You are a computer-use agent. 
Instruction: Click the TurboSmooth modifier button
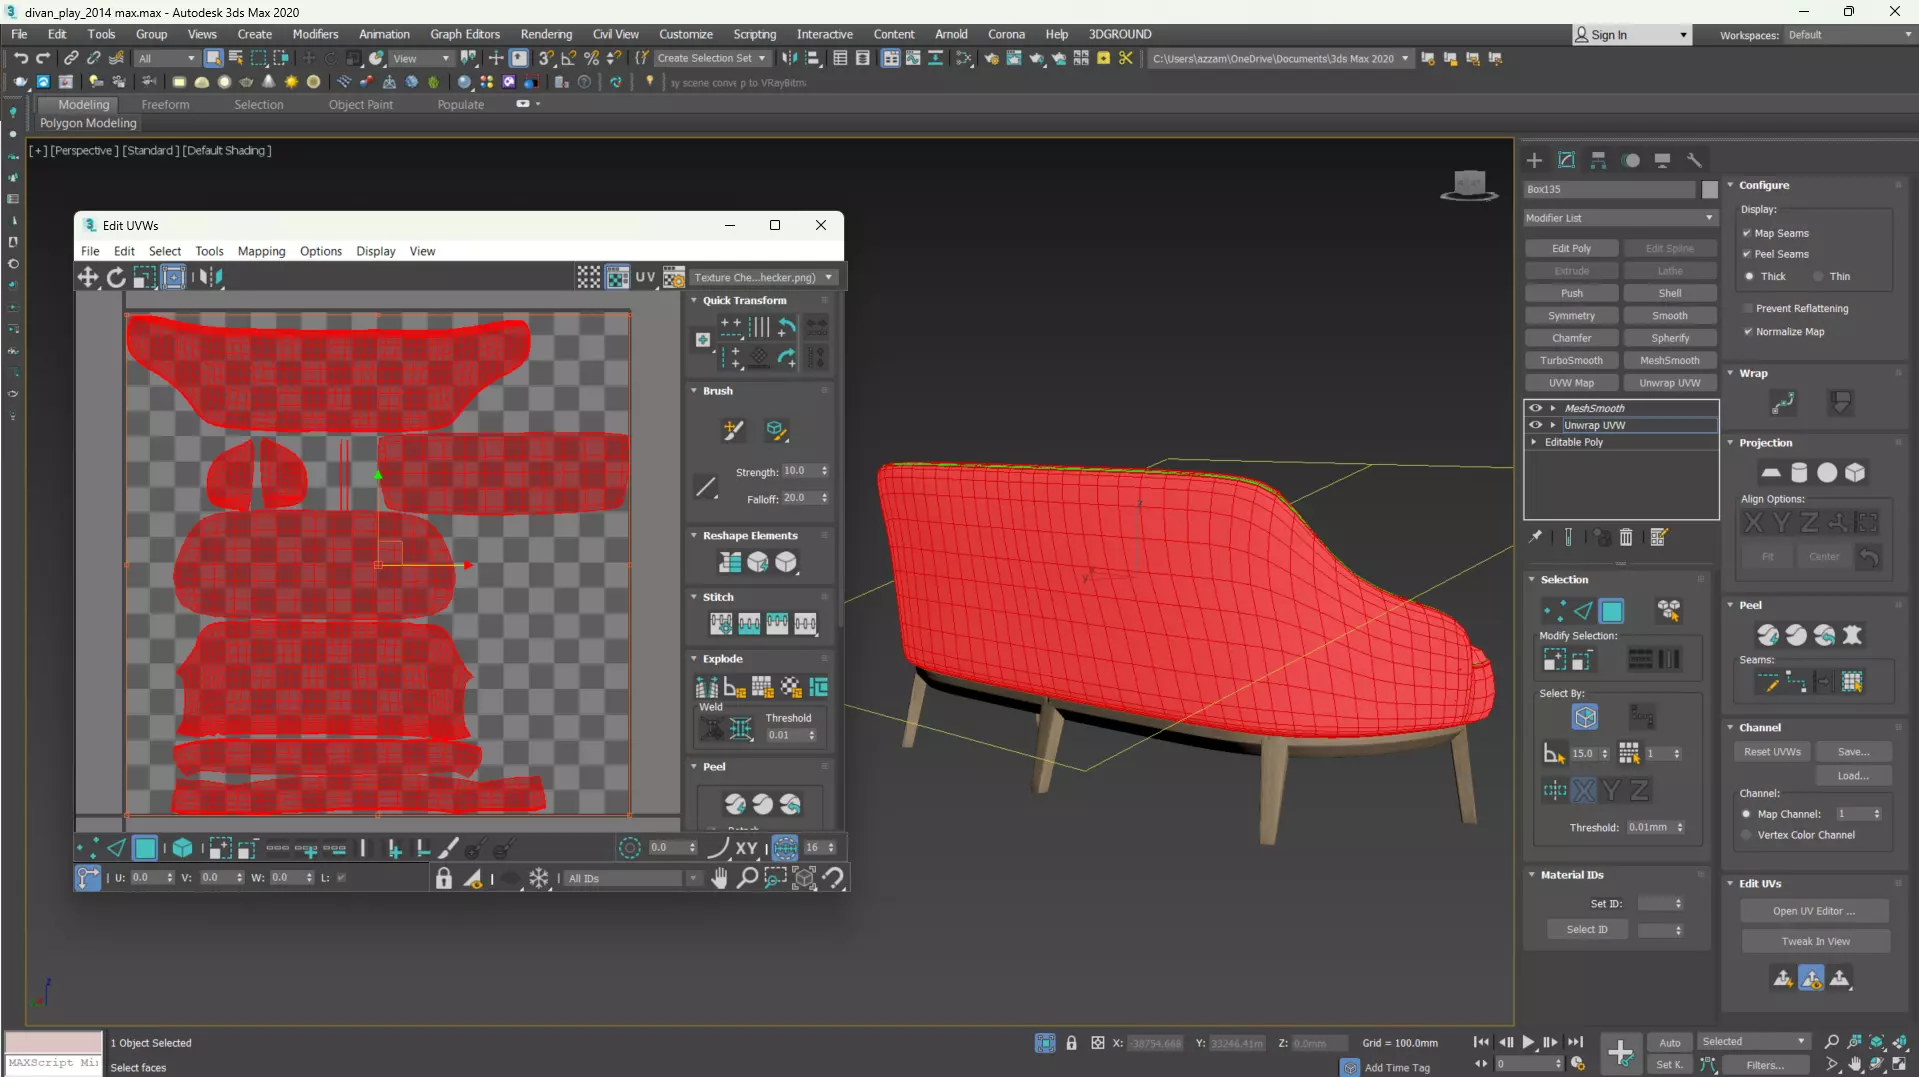click(1571, 360)
